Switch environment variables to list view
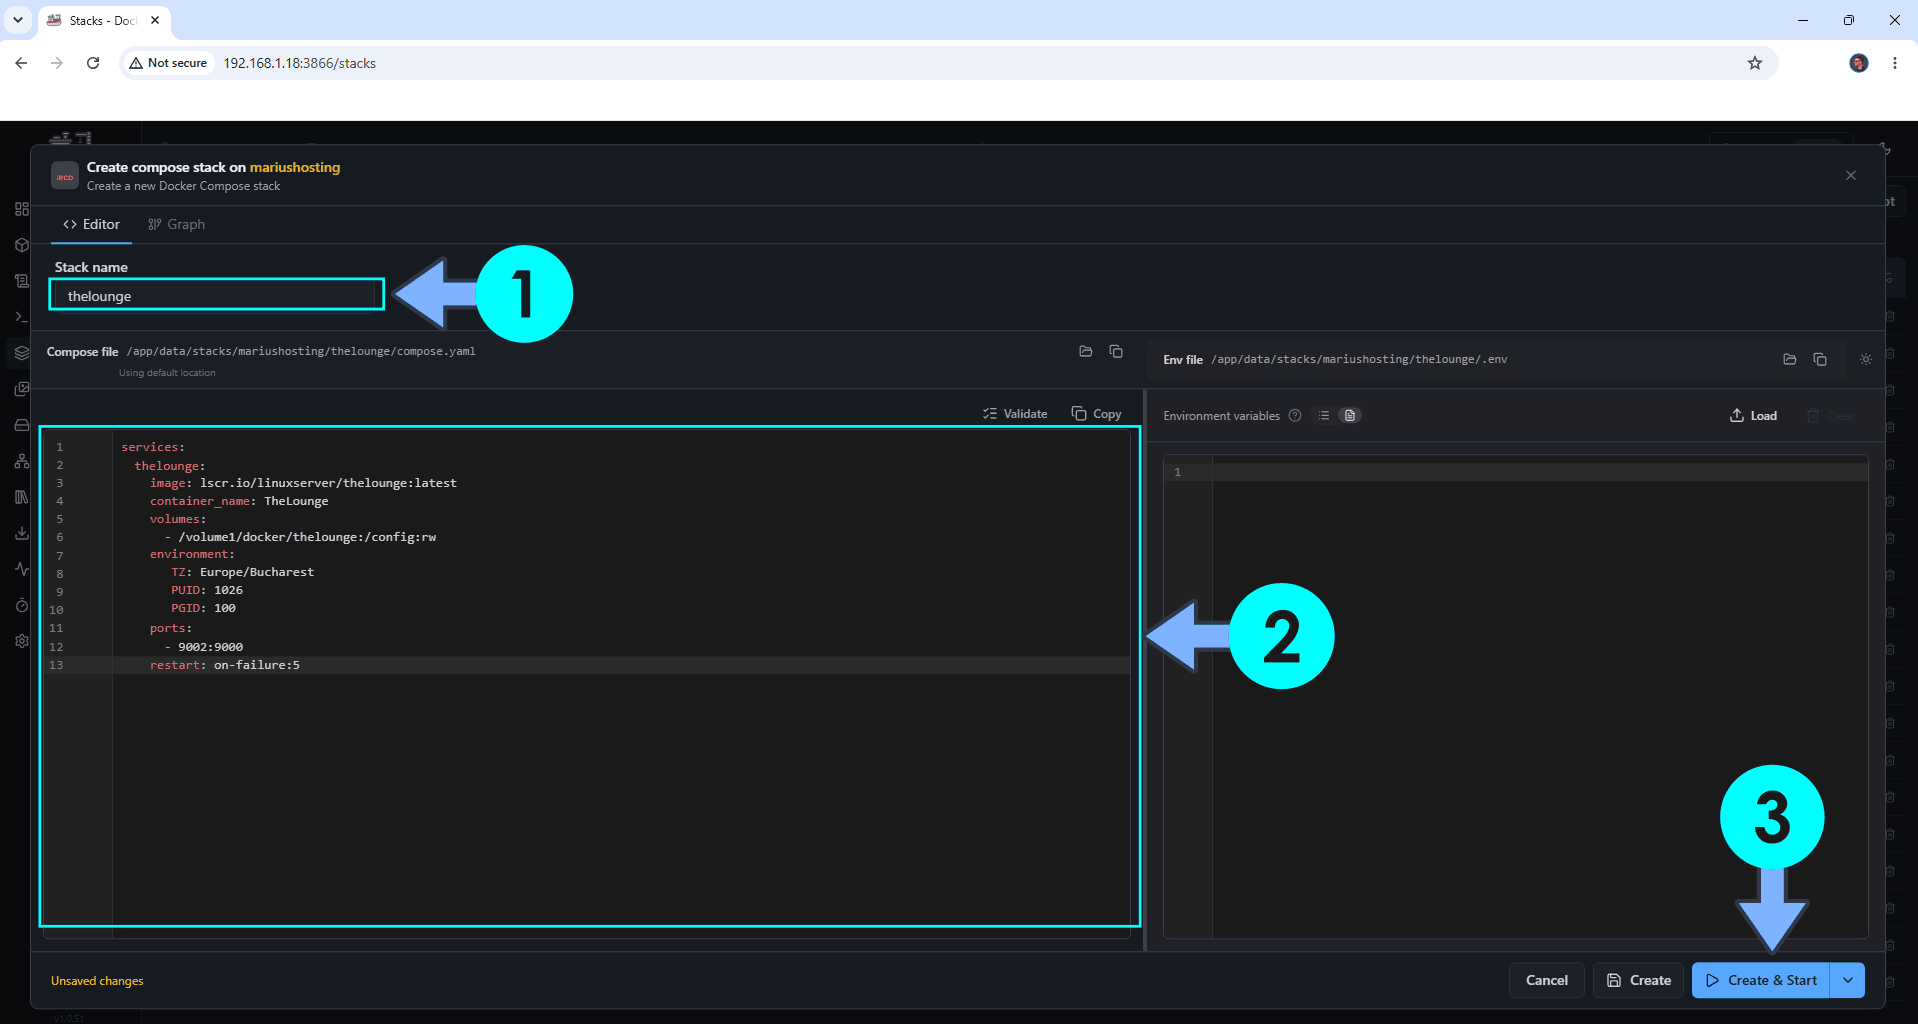 click(1324, 416)
